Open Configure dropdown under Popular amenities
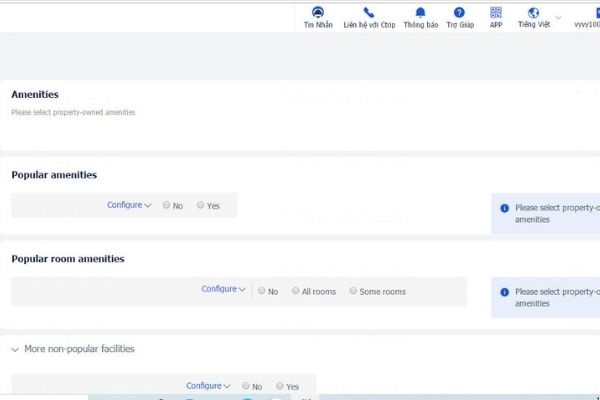 129,205
